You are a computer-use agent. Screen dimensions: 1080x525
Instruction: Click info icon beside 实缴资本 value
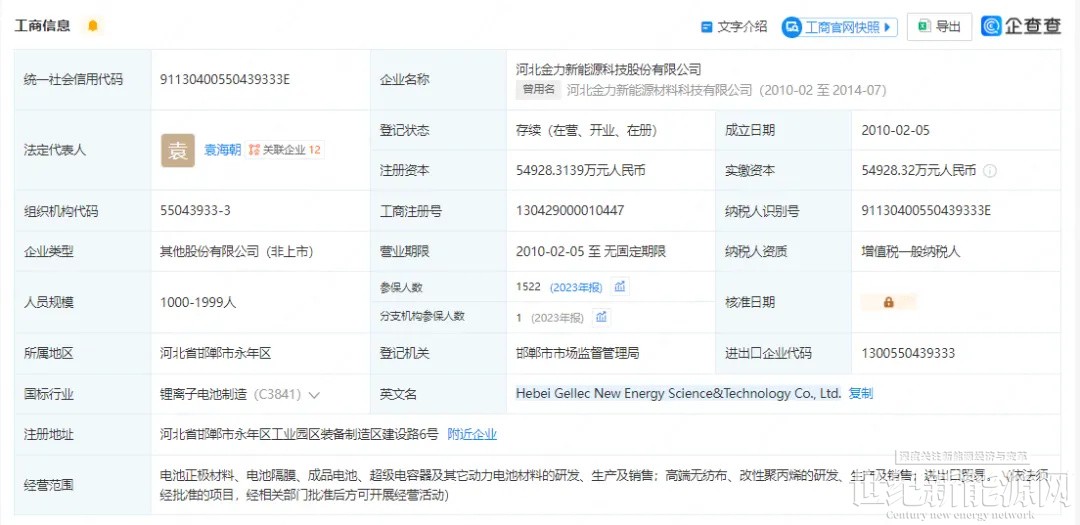coord(990,171)
